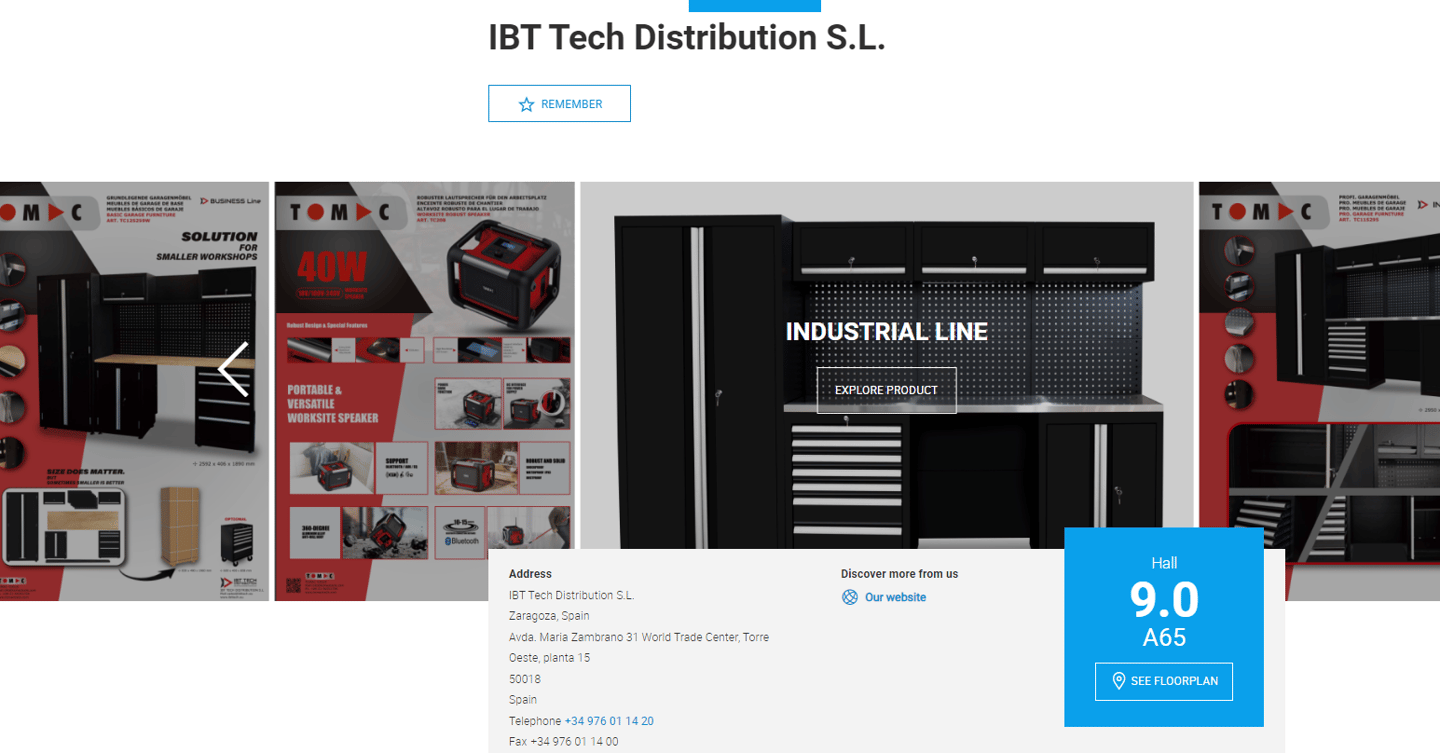Go to previous slide with left arrow
The image size is (1440, 753).
click(x=234, y=369)
